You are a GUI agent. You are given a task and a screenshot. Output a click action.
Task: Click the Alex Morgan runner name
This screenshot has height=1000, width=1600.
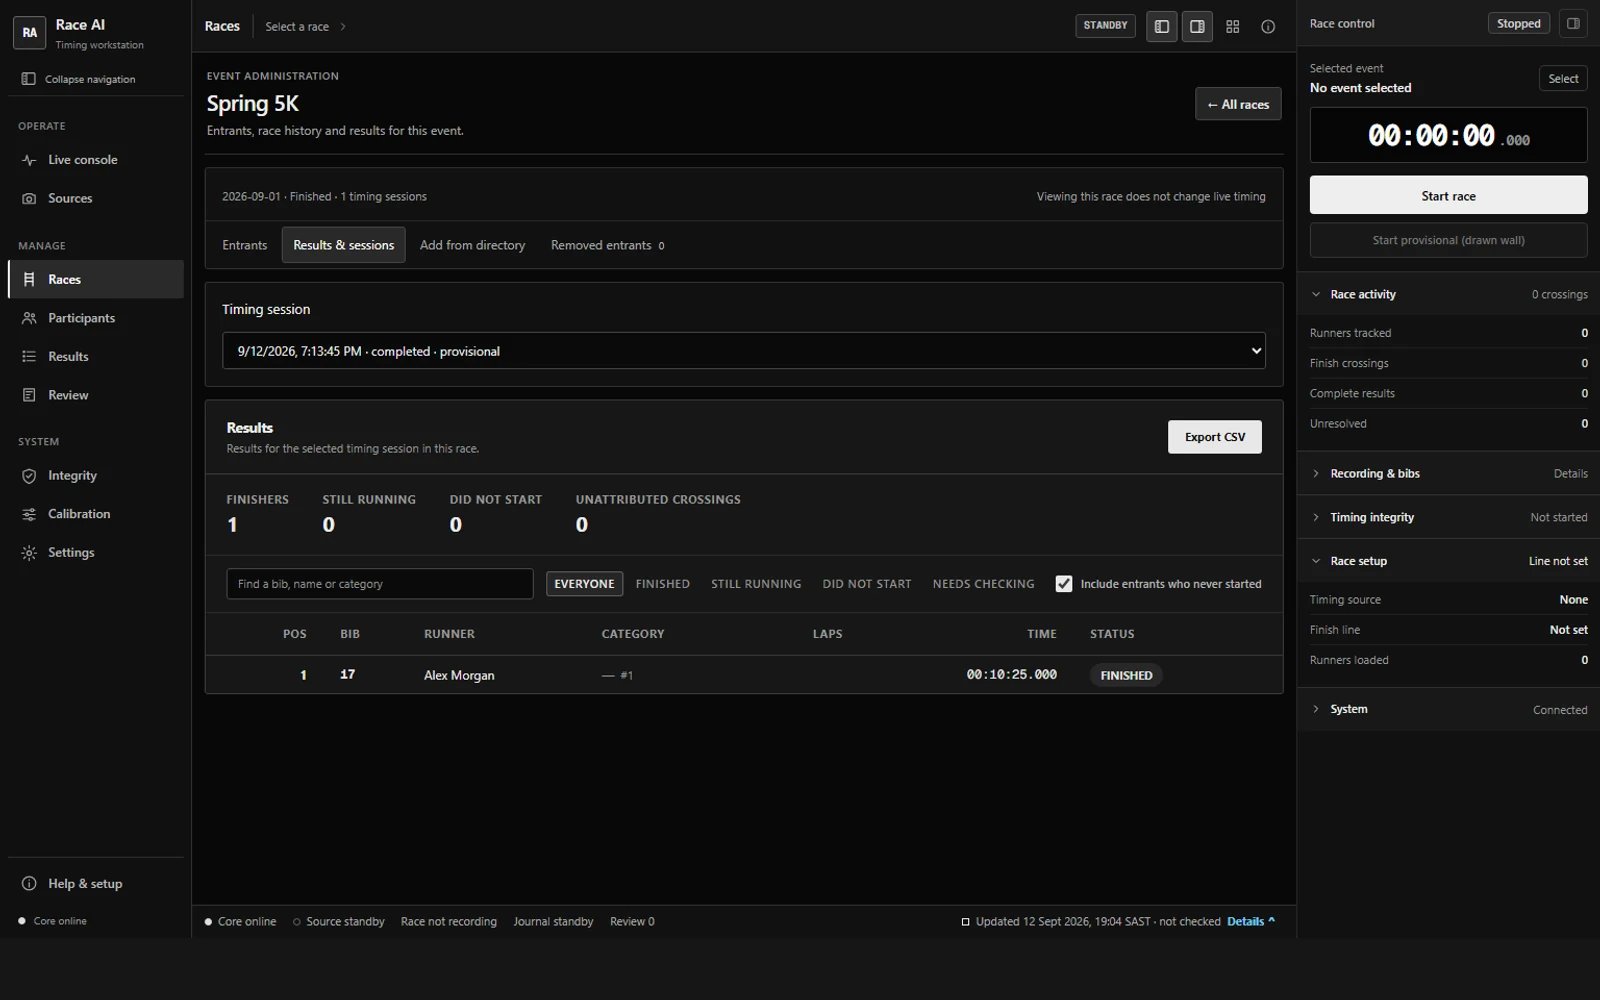pos(459,676)
